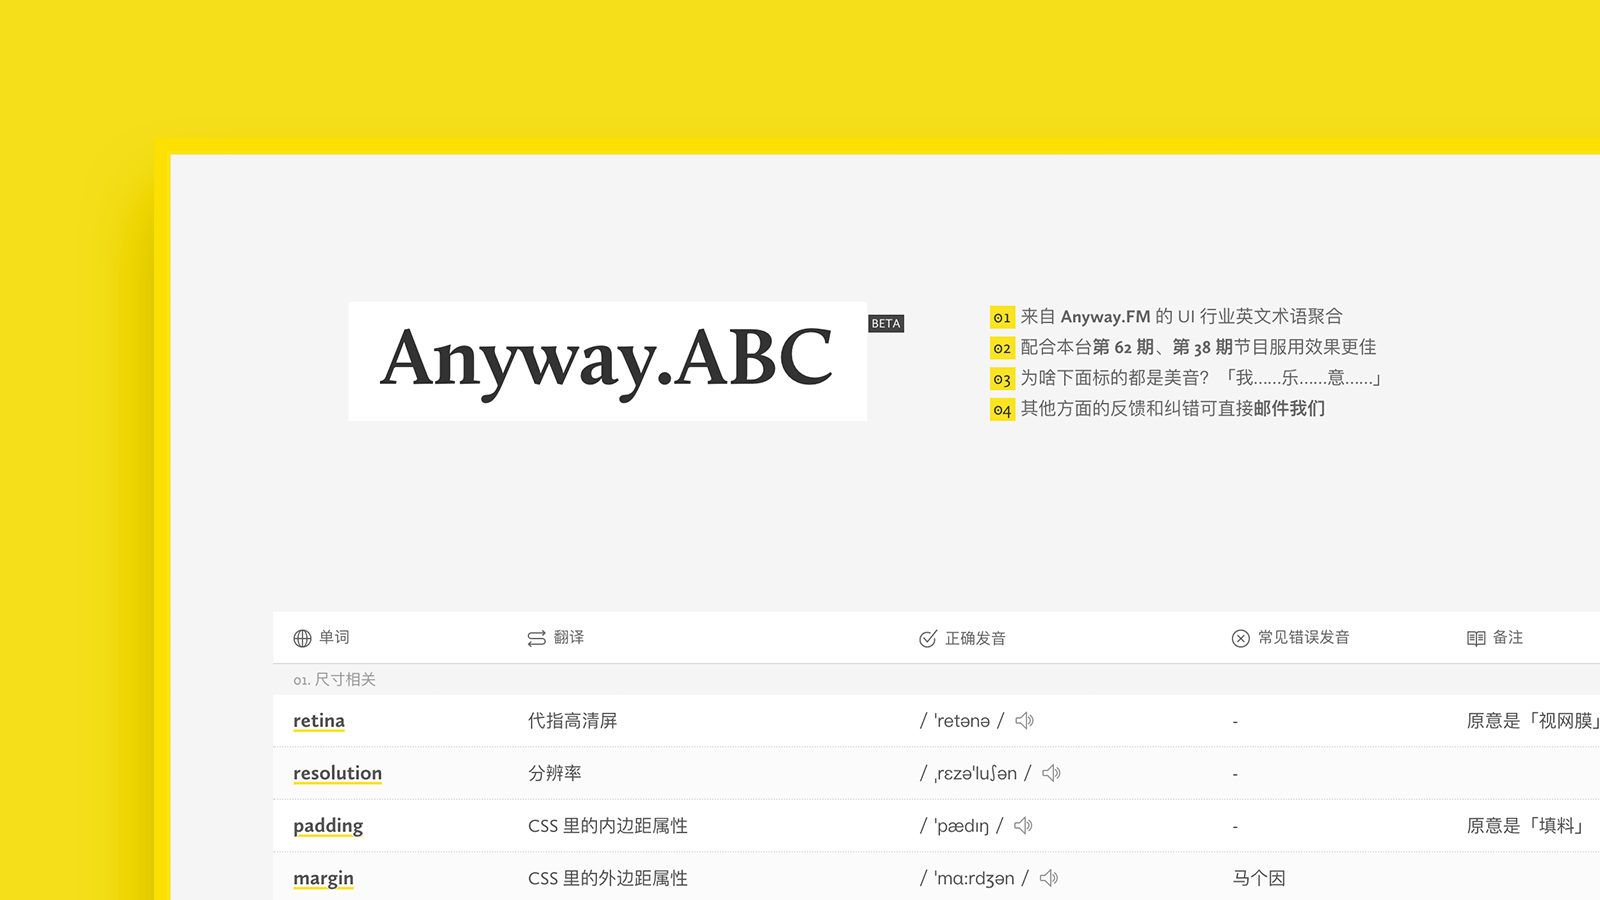The image size is (1600, 900).
Task: Click the 备注 column header
Action: point(1508,637)
